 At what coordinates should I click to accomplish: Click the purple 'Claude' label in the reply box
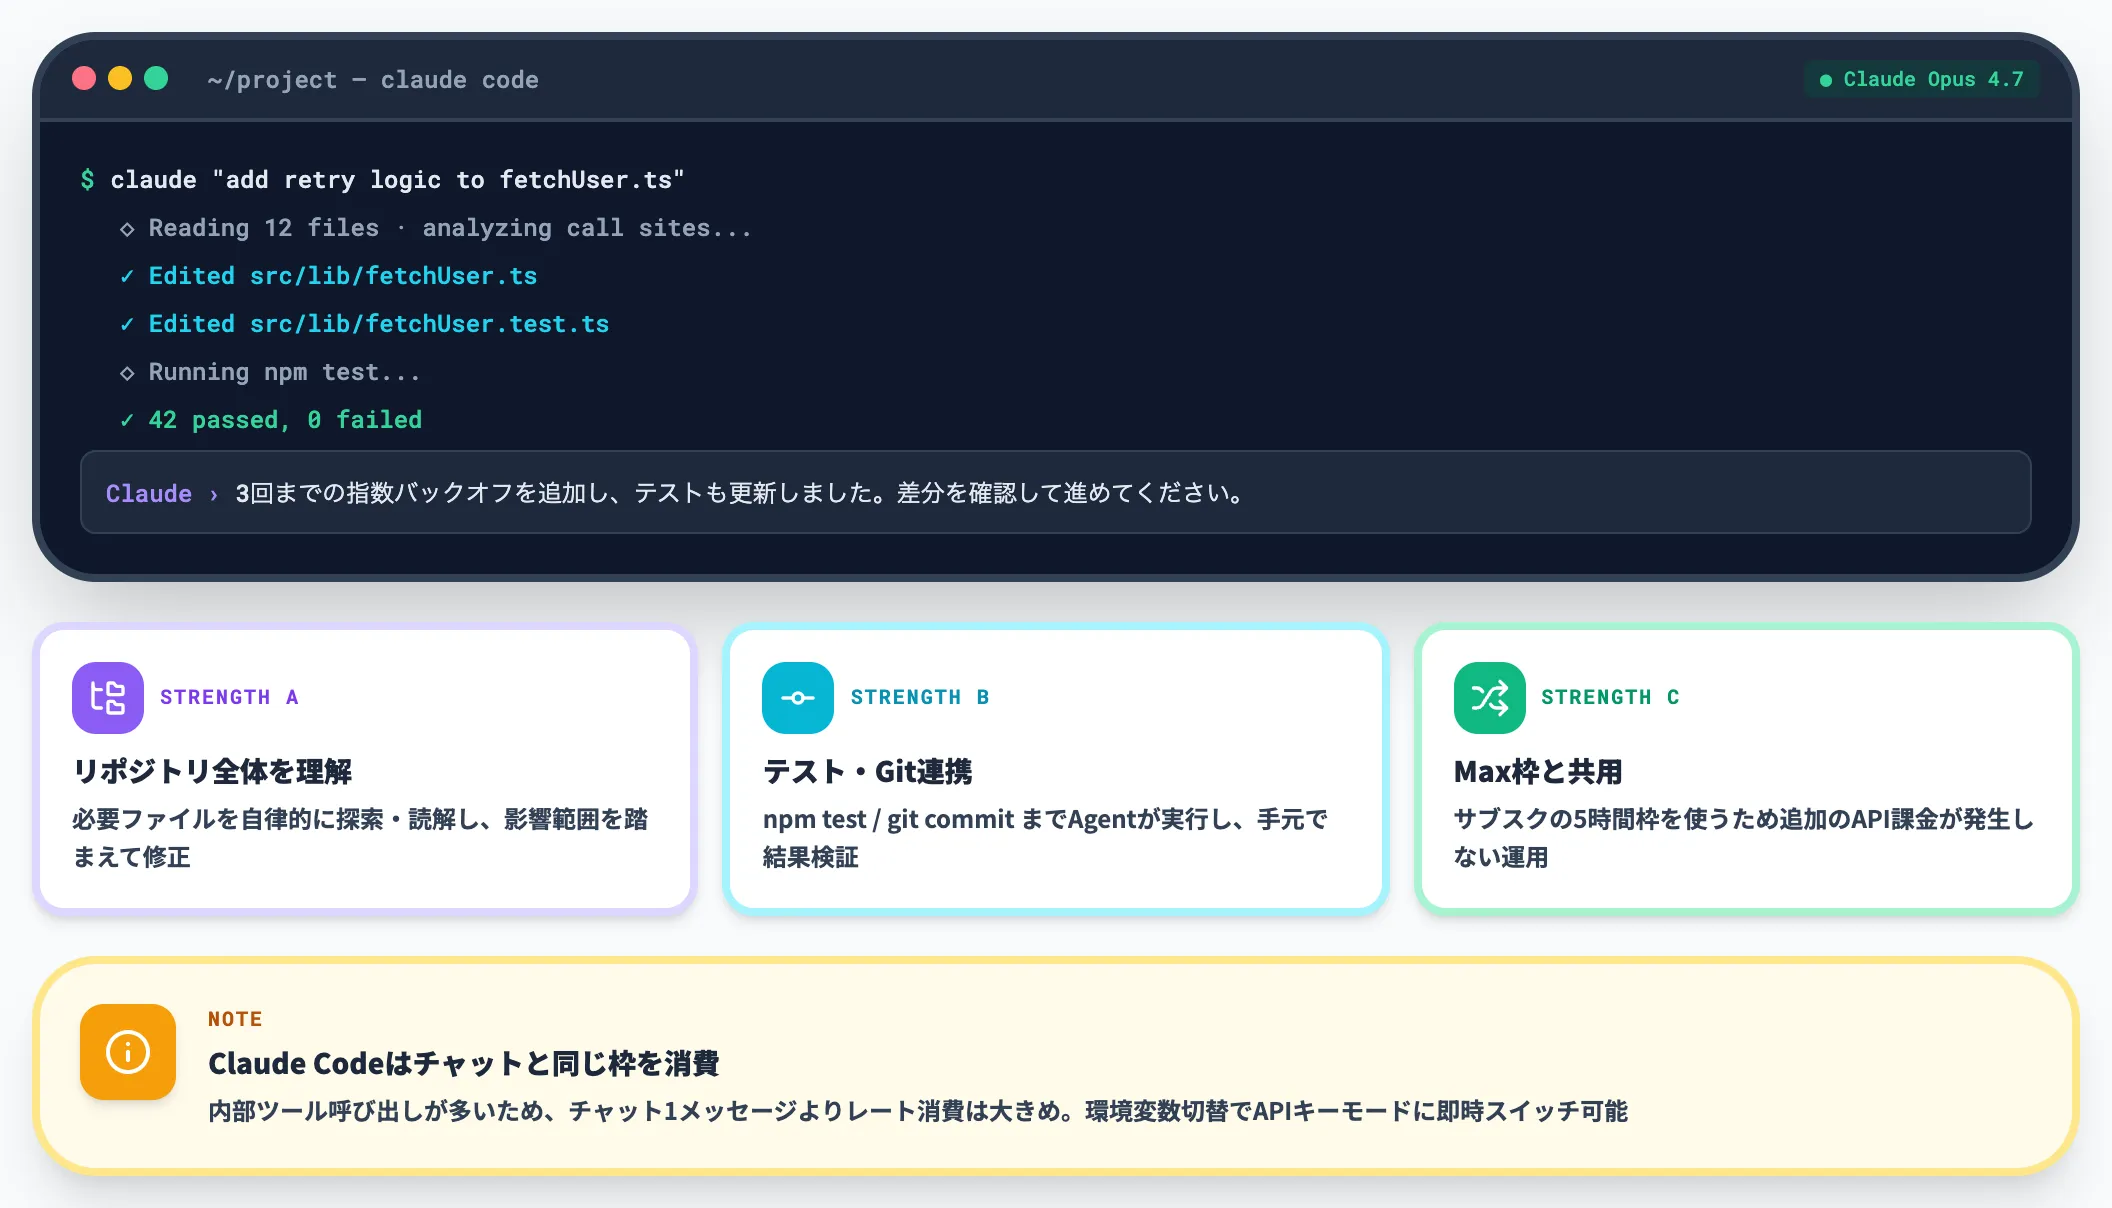pyautogui.click(x=149, y=493)
